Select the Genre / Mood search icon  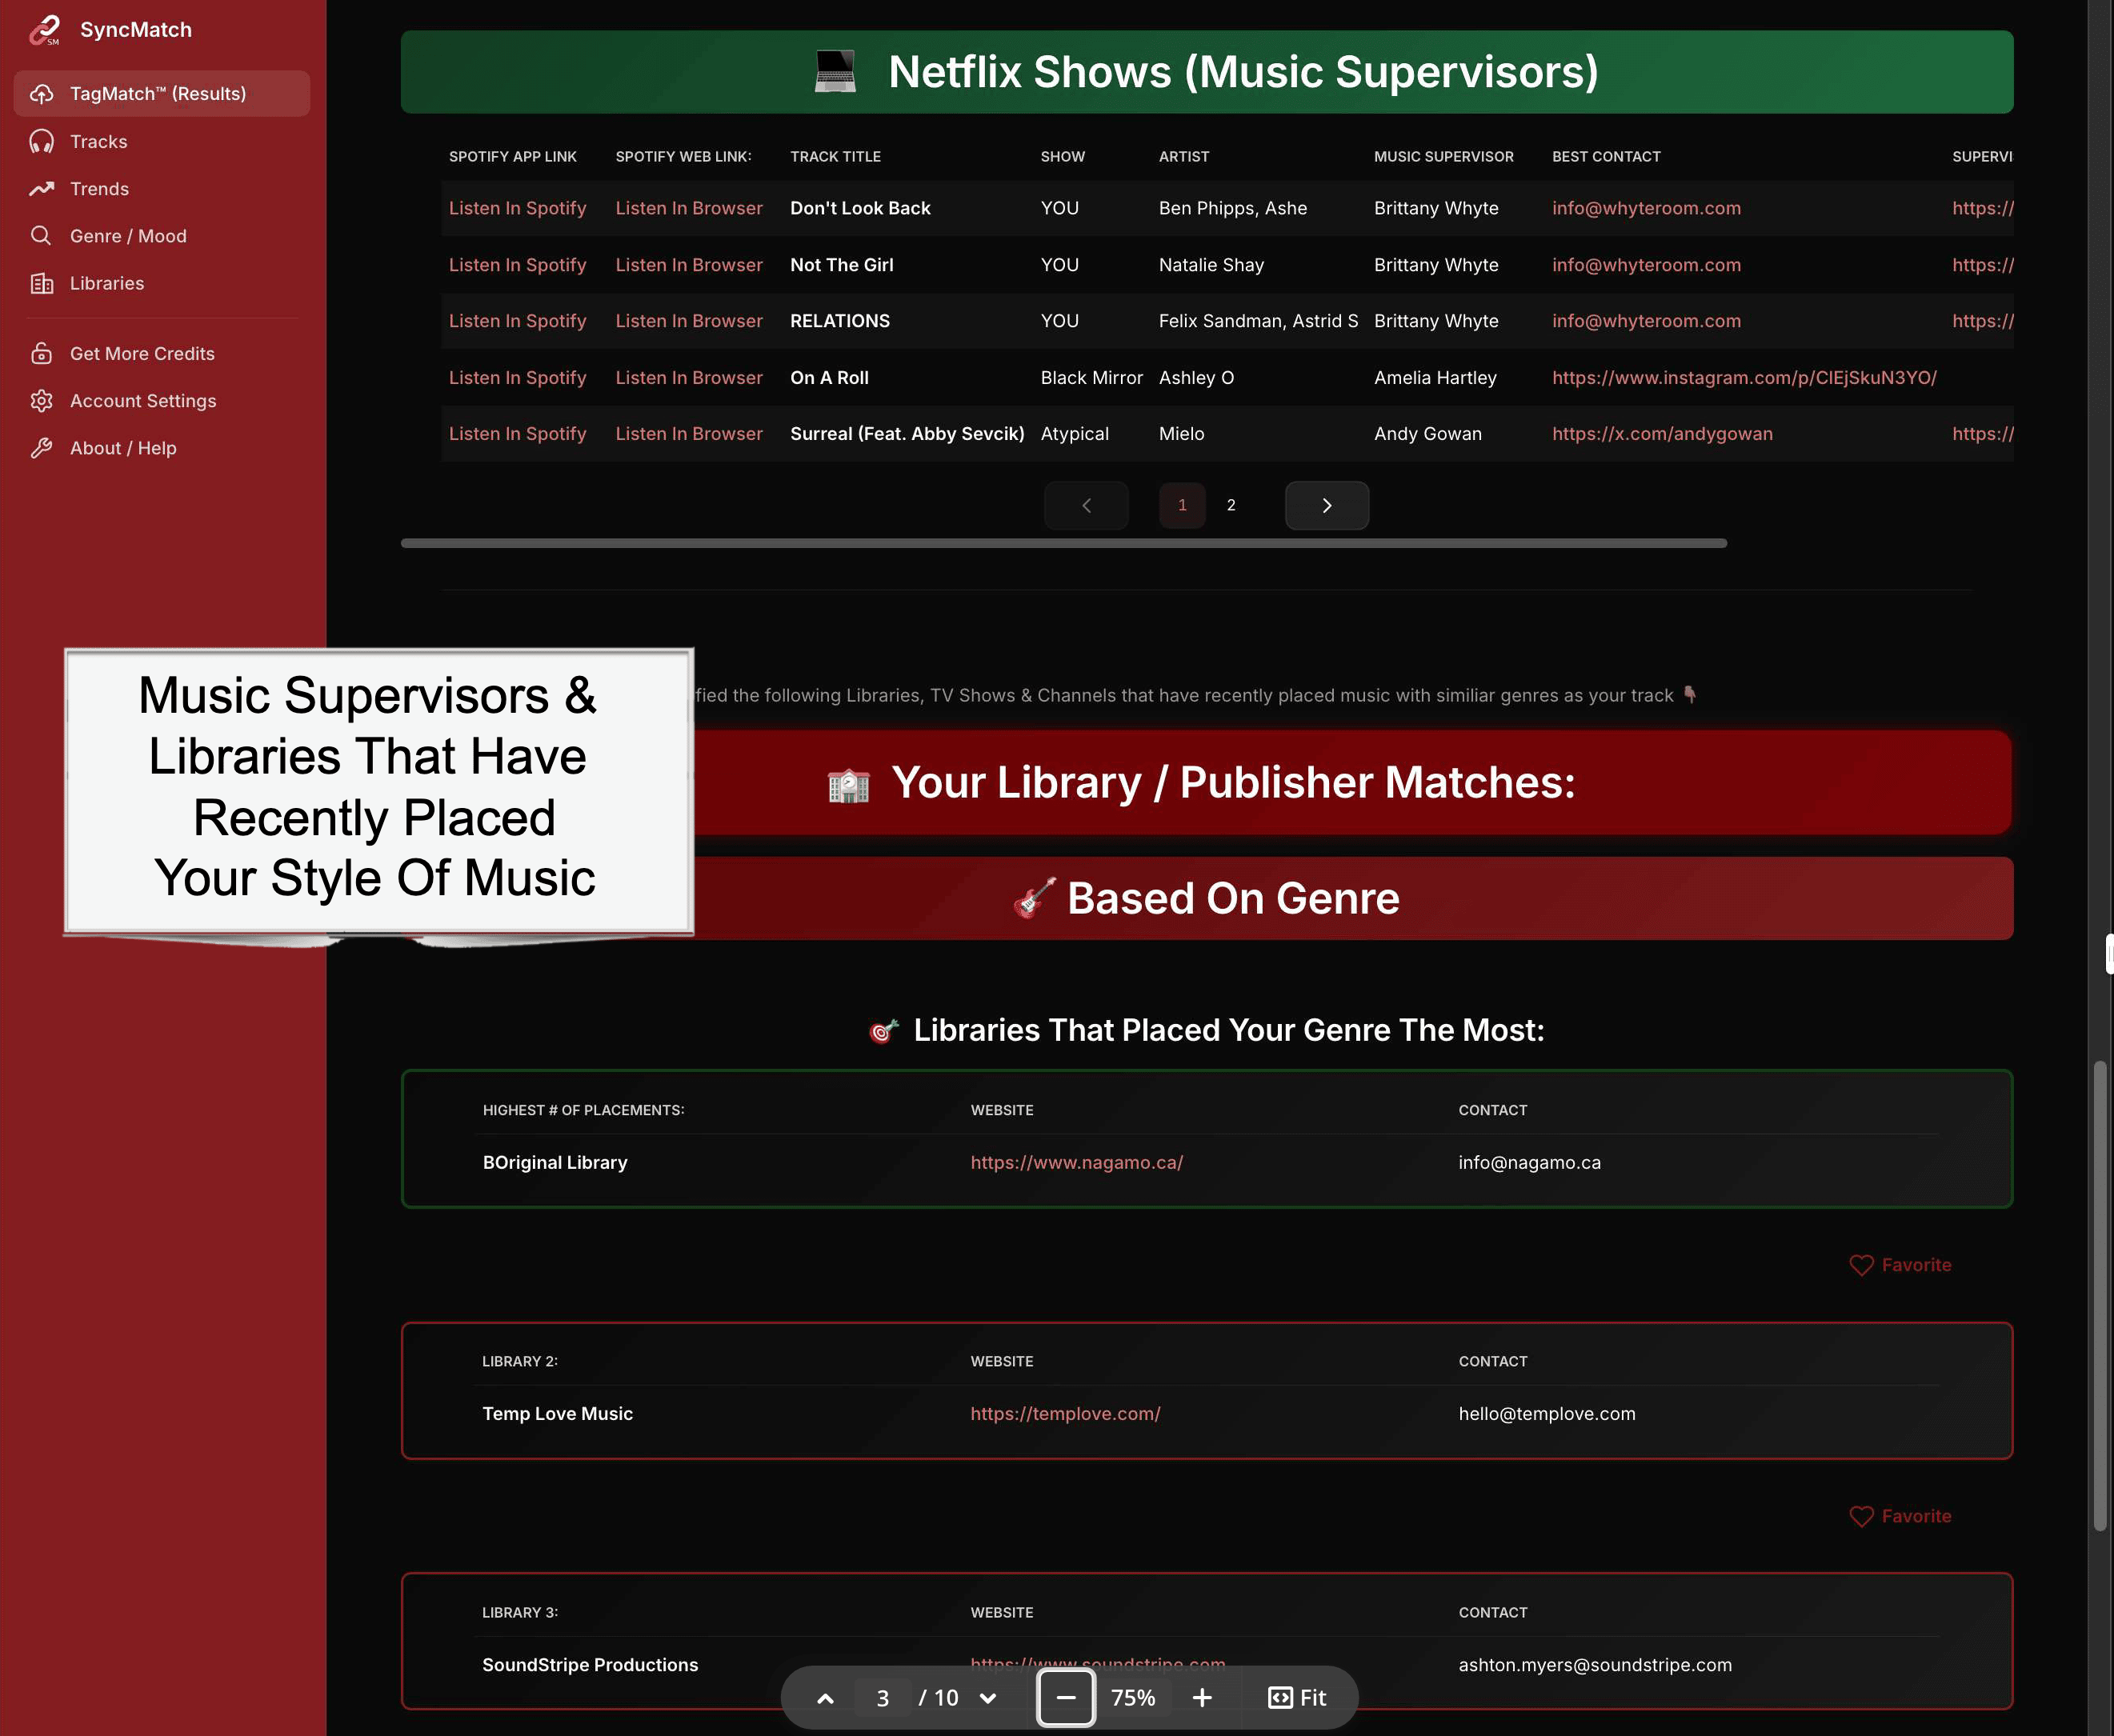41,236
